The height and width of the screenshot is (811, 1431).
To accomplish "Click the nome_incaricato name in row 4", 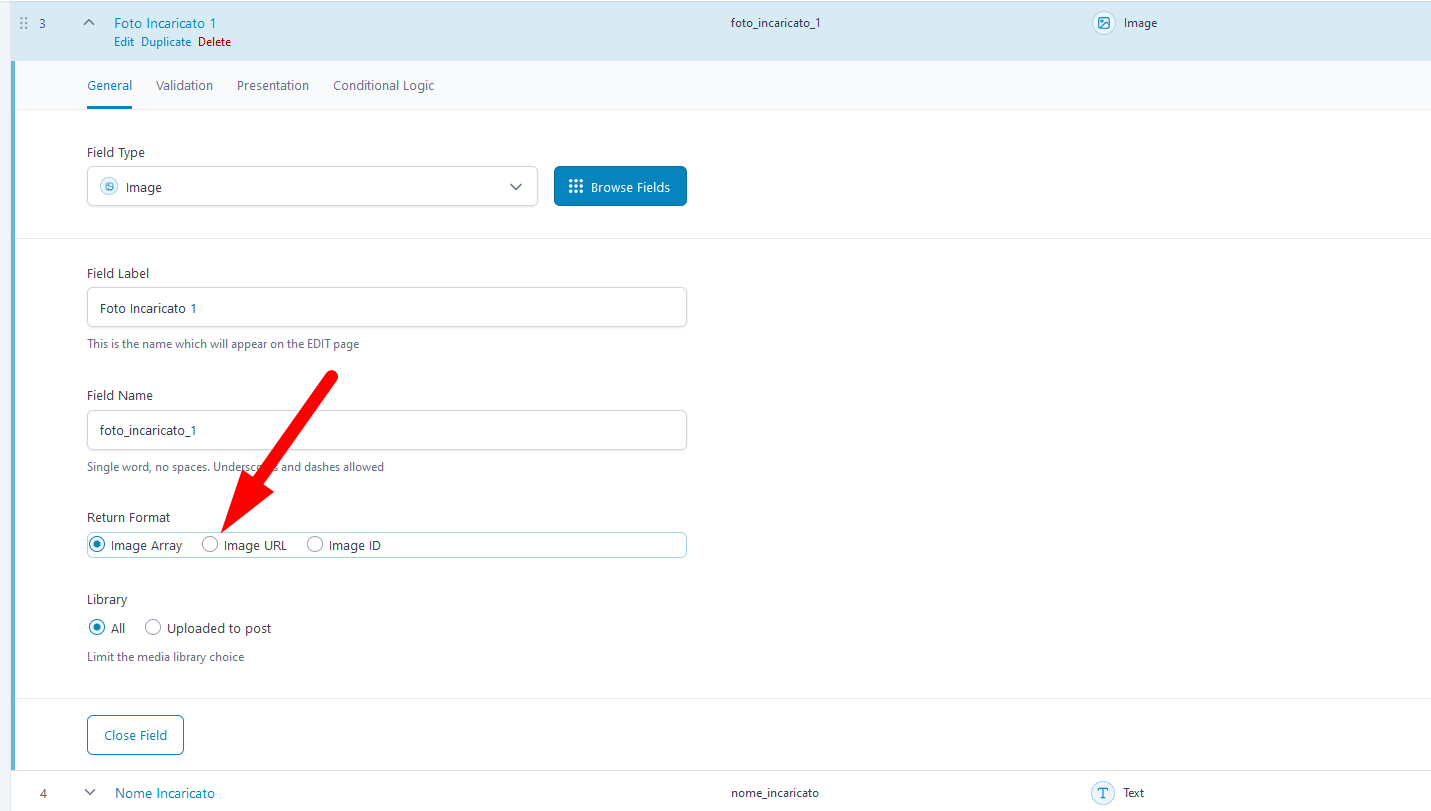I will coord(775,793).
